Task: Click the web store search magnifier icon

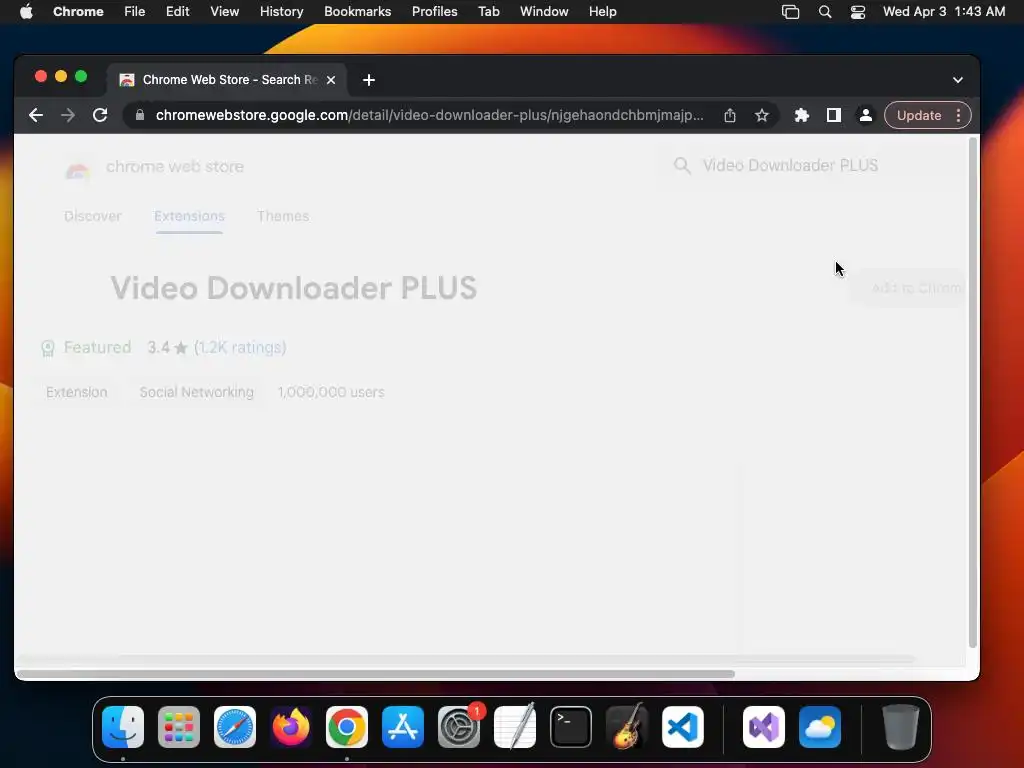Action: [x=682, y=166]
